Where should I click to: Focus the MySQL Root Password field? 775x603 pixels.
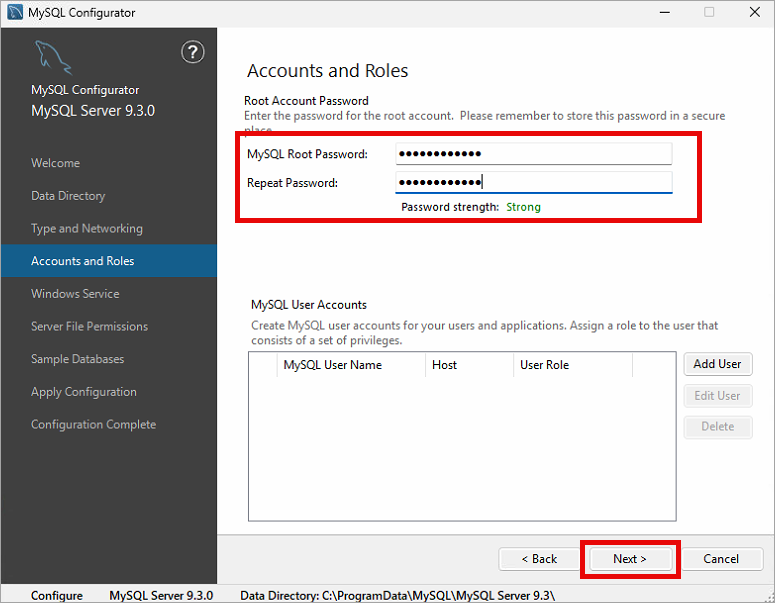(x=534, y=154)
